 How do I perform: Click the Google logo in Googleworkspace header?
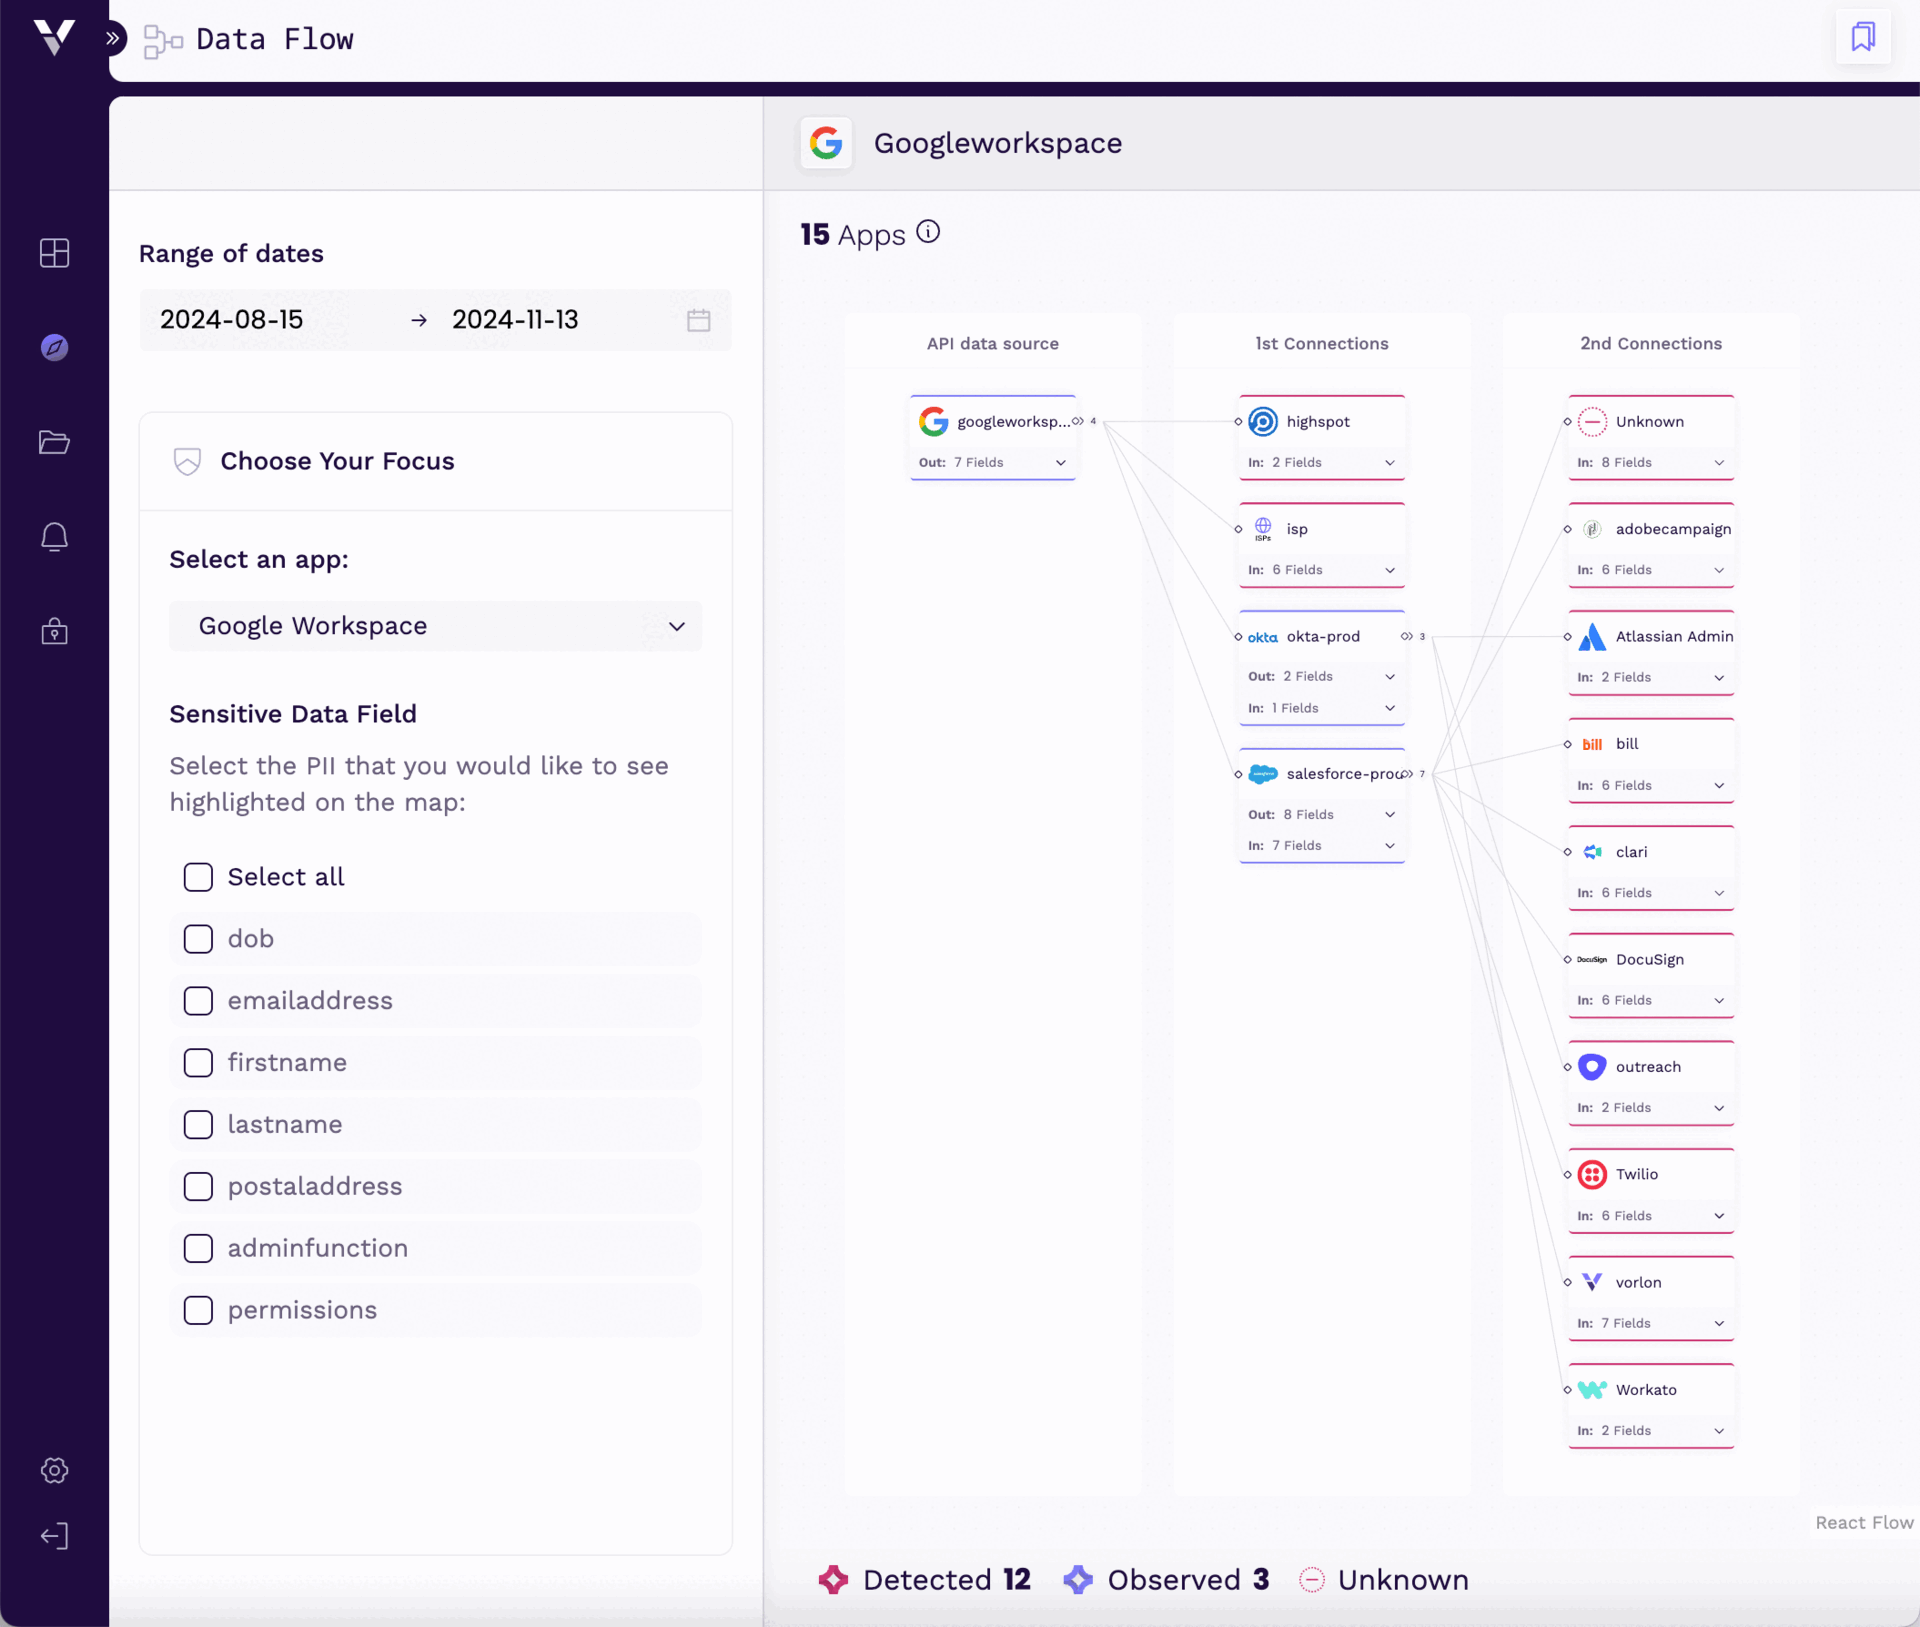826,143
